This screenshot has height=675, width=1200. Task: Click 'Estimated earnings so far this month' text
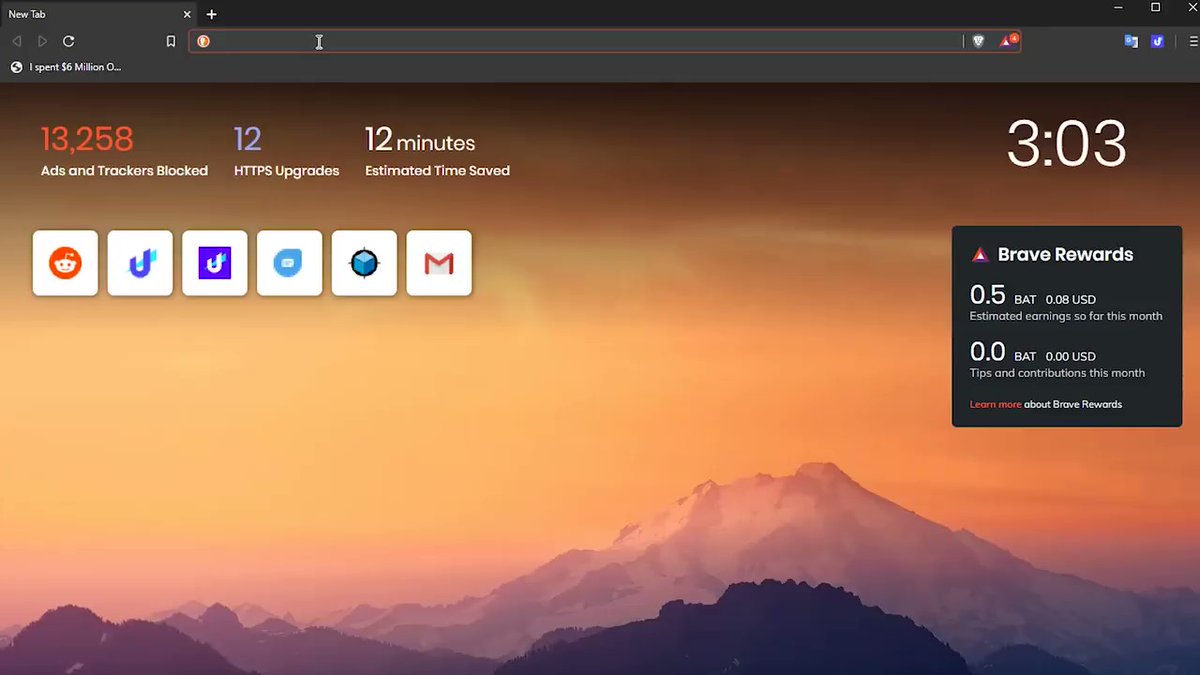point(1066,316)
